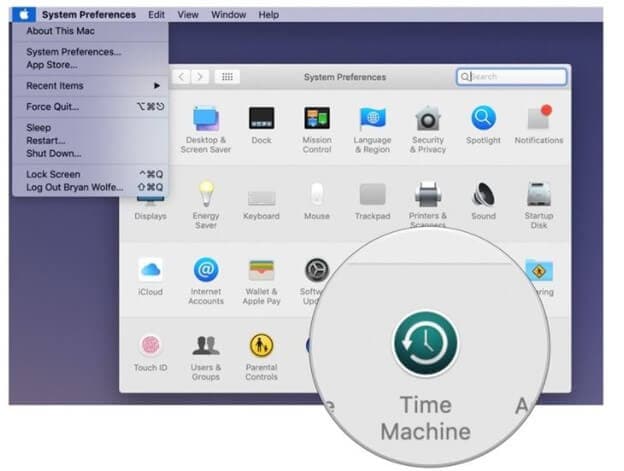Screen dimensions: 624x471
Task: Go forward with the right chevron button
Action: pyautogui.click(x=200, y=76)
